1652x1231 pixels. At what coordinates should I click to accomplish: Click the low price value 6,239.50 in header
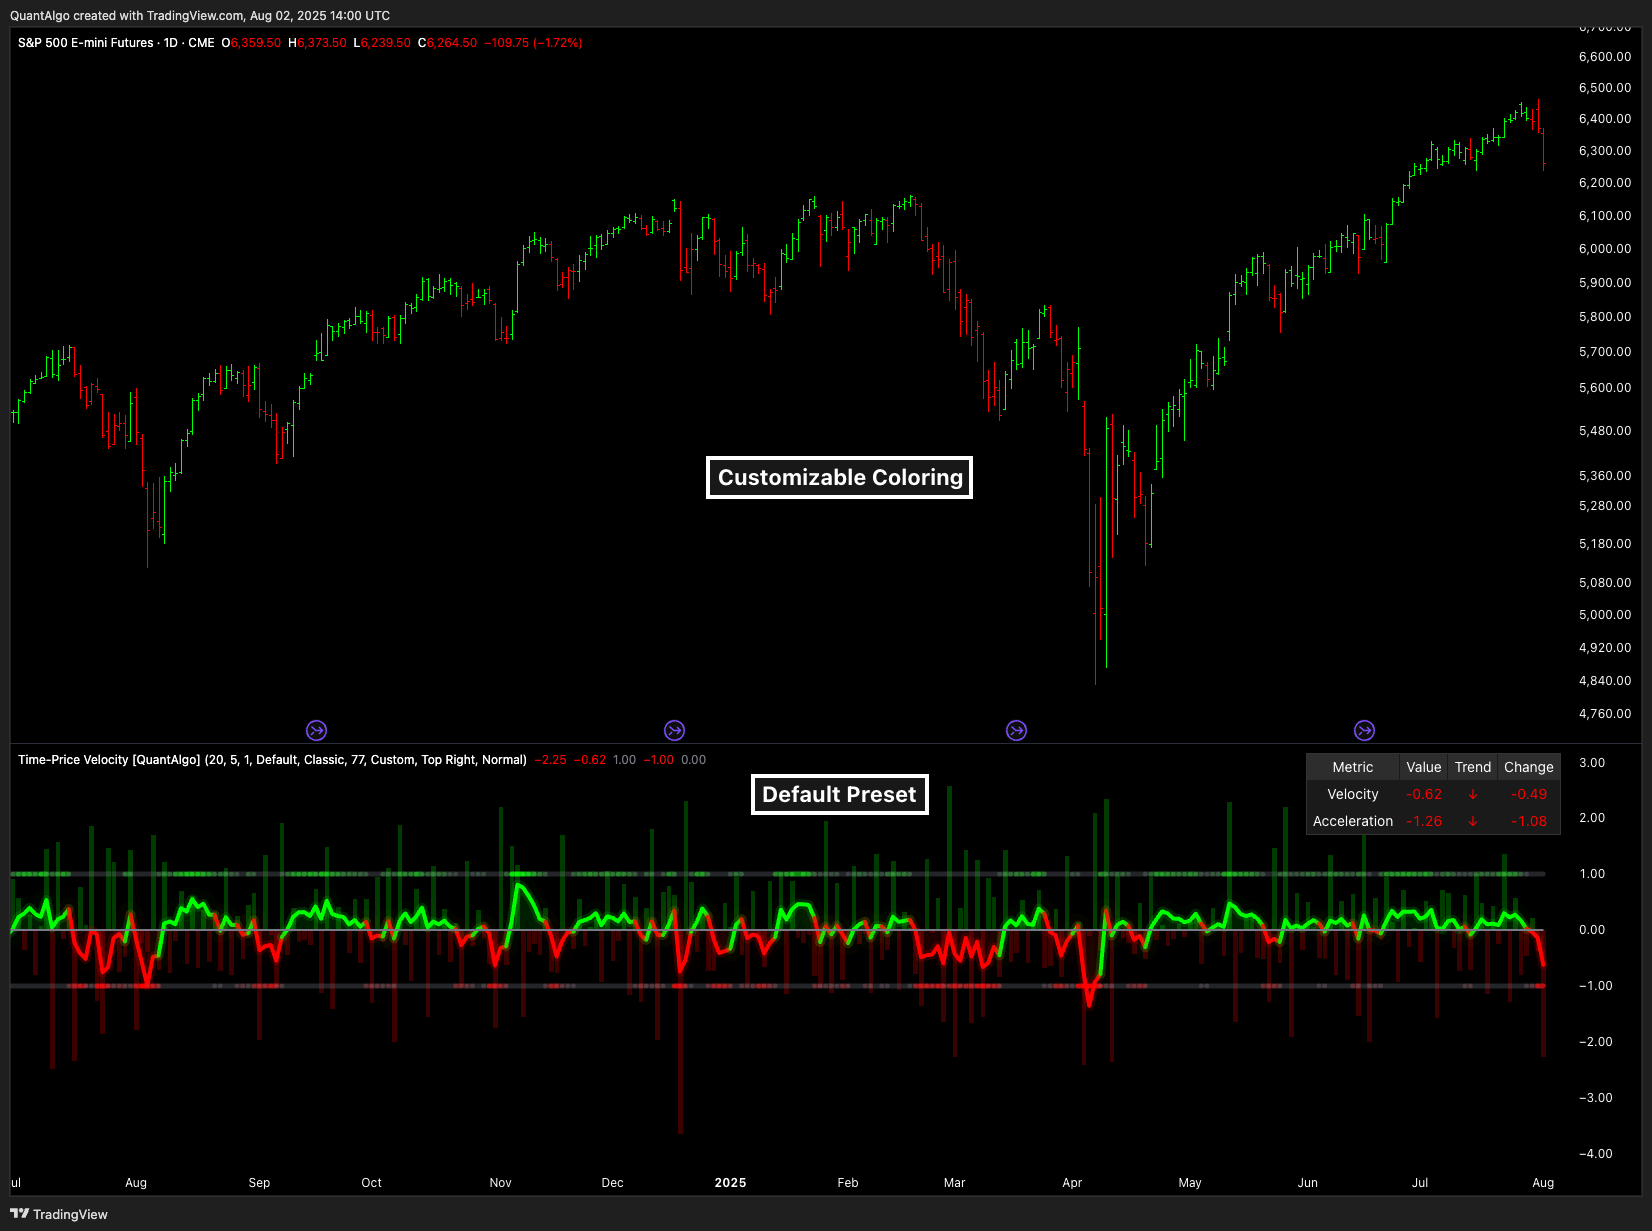click(x=386, y=43)
